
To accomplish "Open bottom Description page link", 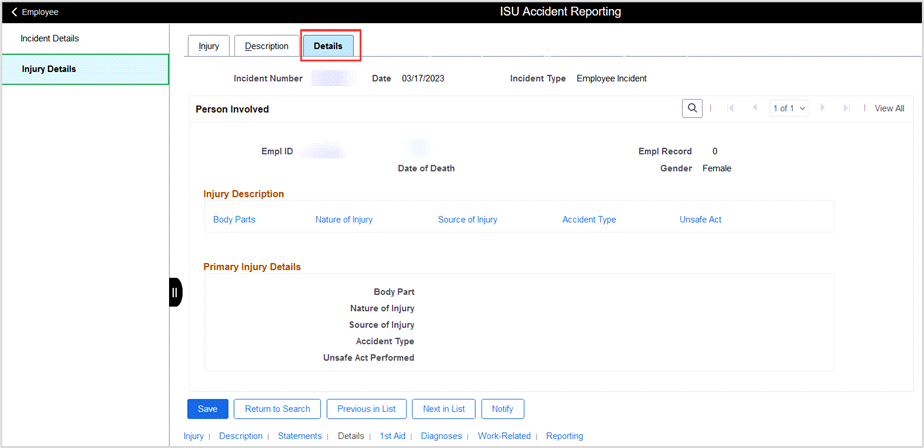I will [240, 436].
